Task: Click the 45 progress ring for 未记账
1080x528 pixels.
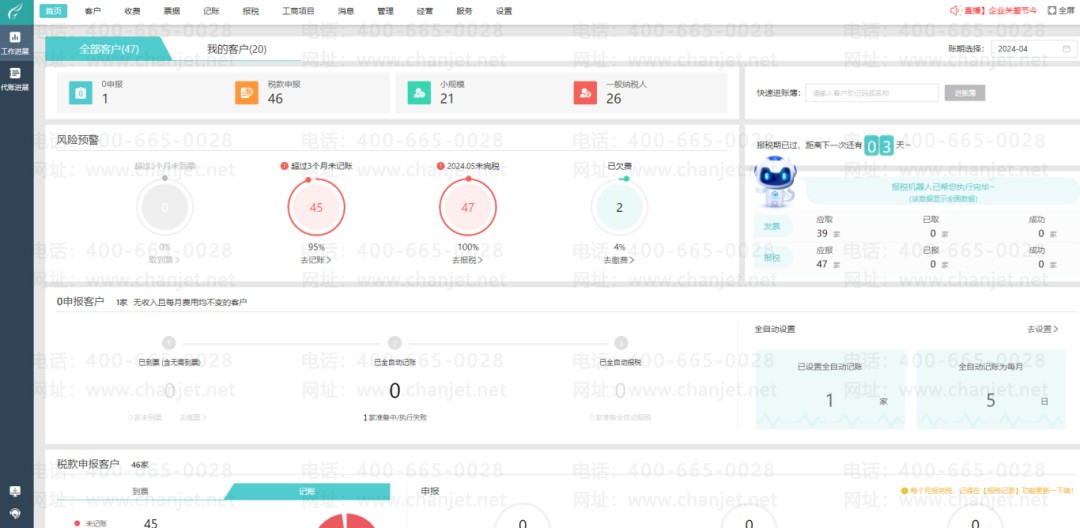Action: click(316, 207)
